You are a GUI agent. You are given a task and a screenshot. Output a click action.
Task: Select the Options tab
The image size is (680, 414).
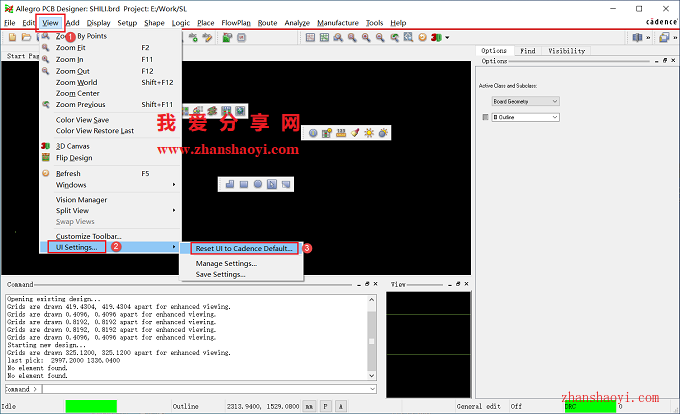click(x=494, y=51)
